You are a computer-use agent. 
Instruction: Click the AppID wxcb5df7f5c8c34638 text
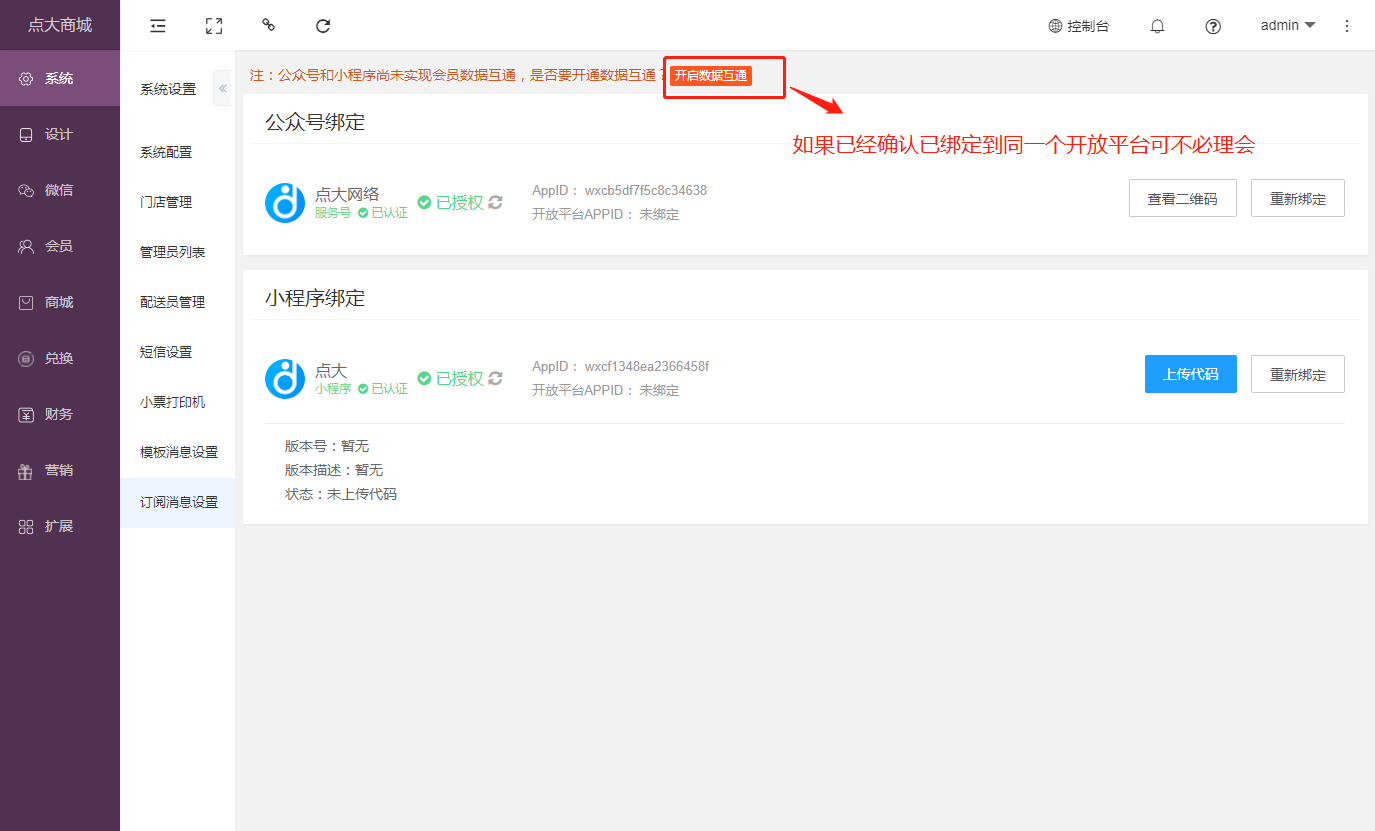pos(620,190)
